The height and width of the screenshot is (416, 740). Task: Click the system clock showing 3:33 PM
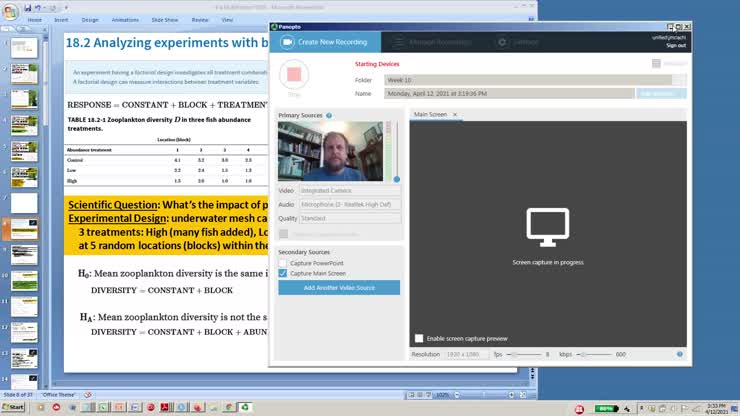point(716,409)
